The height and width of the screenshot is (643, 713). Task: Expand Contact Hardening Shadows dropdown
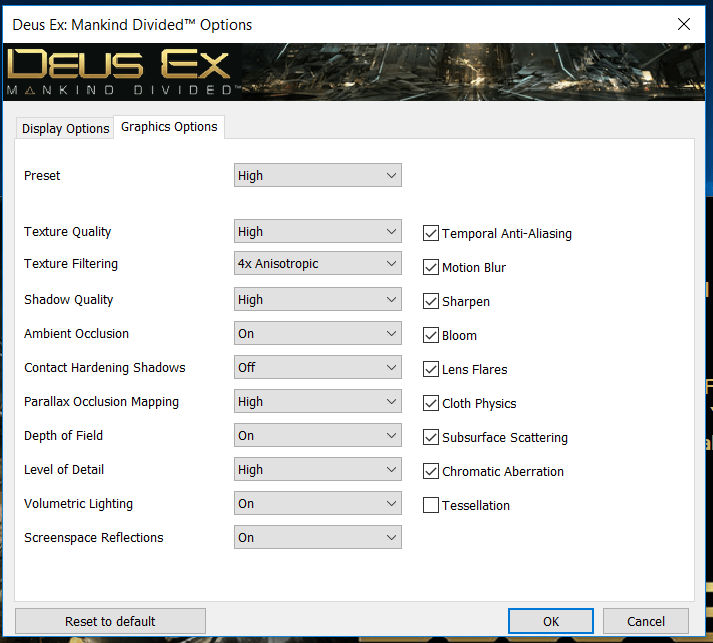(317, 368)
